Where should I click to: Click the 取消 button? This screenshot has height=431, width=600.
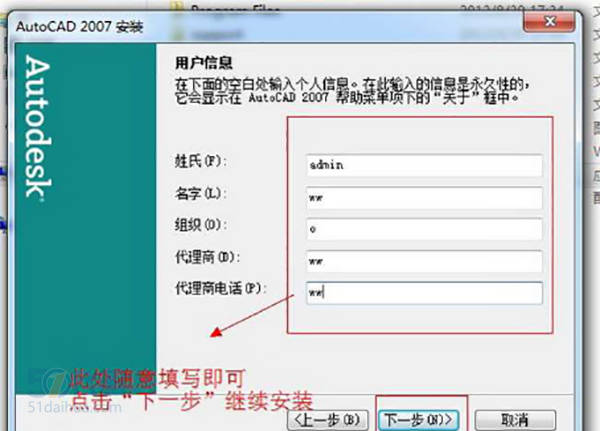click(x=515, y=420)
